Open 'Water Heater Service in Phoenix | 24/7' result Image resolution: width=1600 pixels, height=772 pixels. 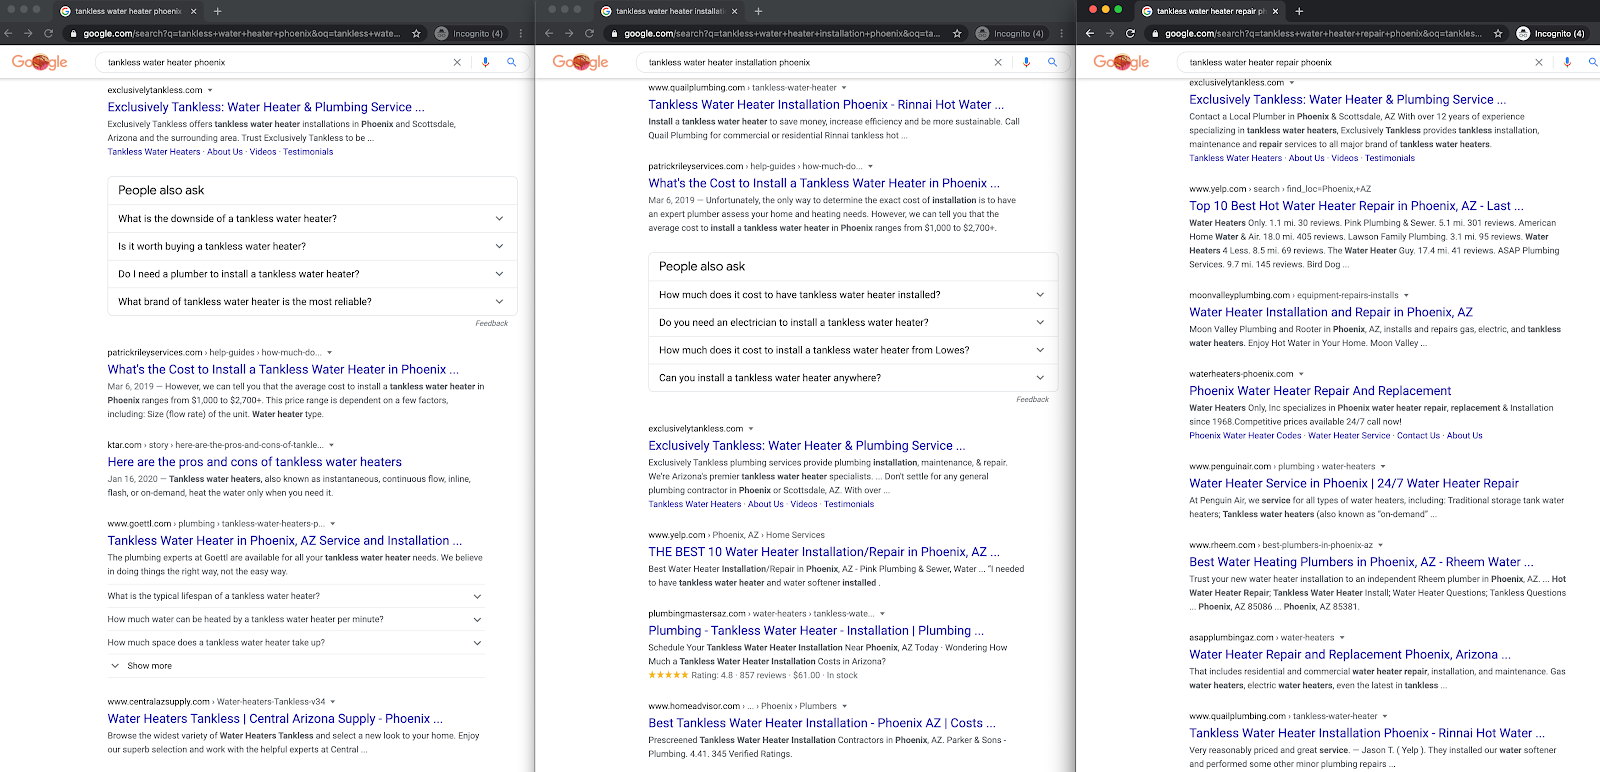click(x=1354, y=483)
